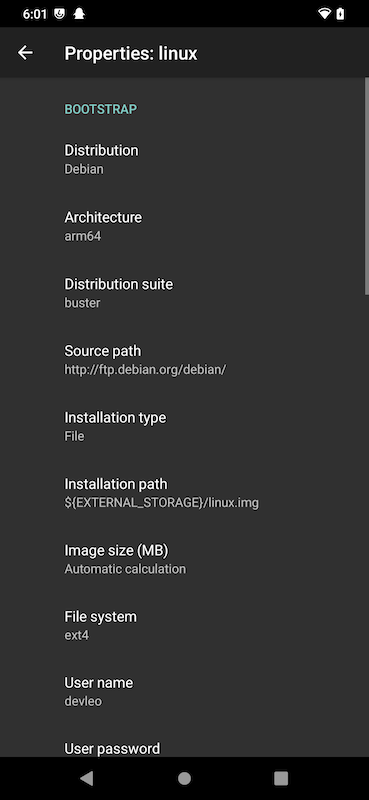Tap the recent apps square button
The width and height of the screenshot is (369, 800).
(281, 778)
